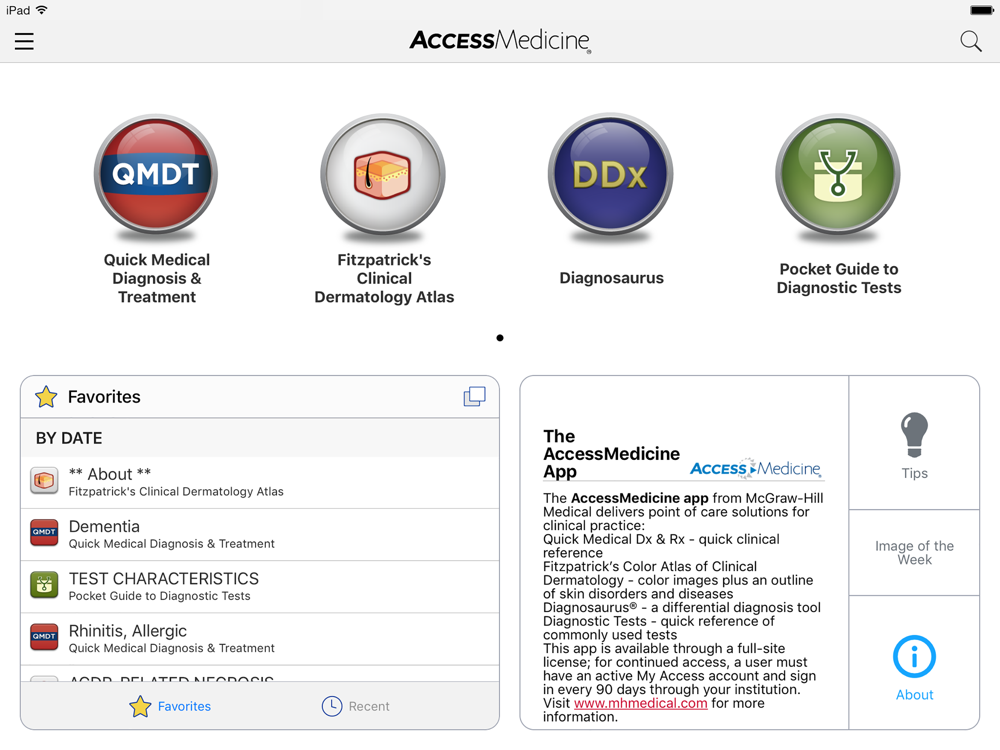Open the Rhinitis, Allergic favorite
Viewport: 1000px width, 750px height.
click(x=260, y=639)
